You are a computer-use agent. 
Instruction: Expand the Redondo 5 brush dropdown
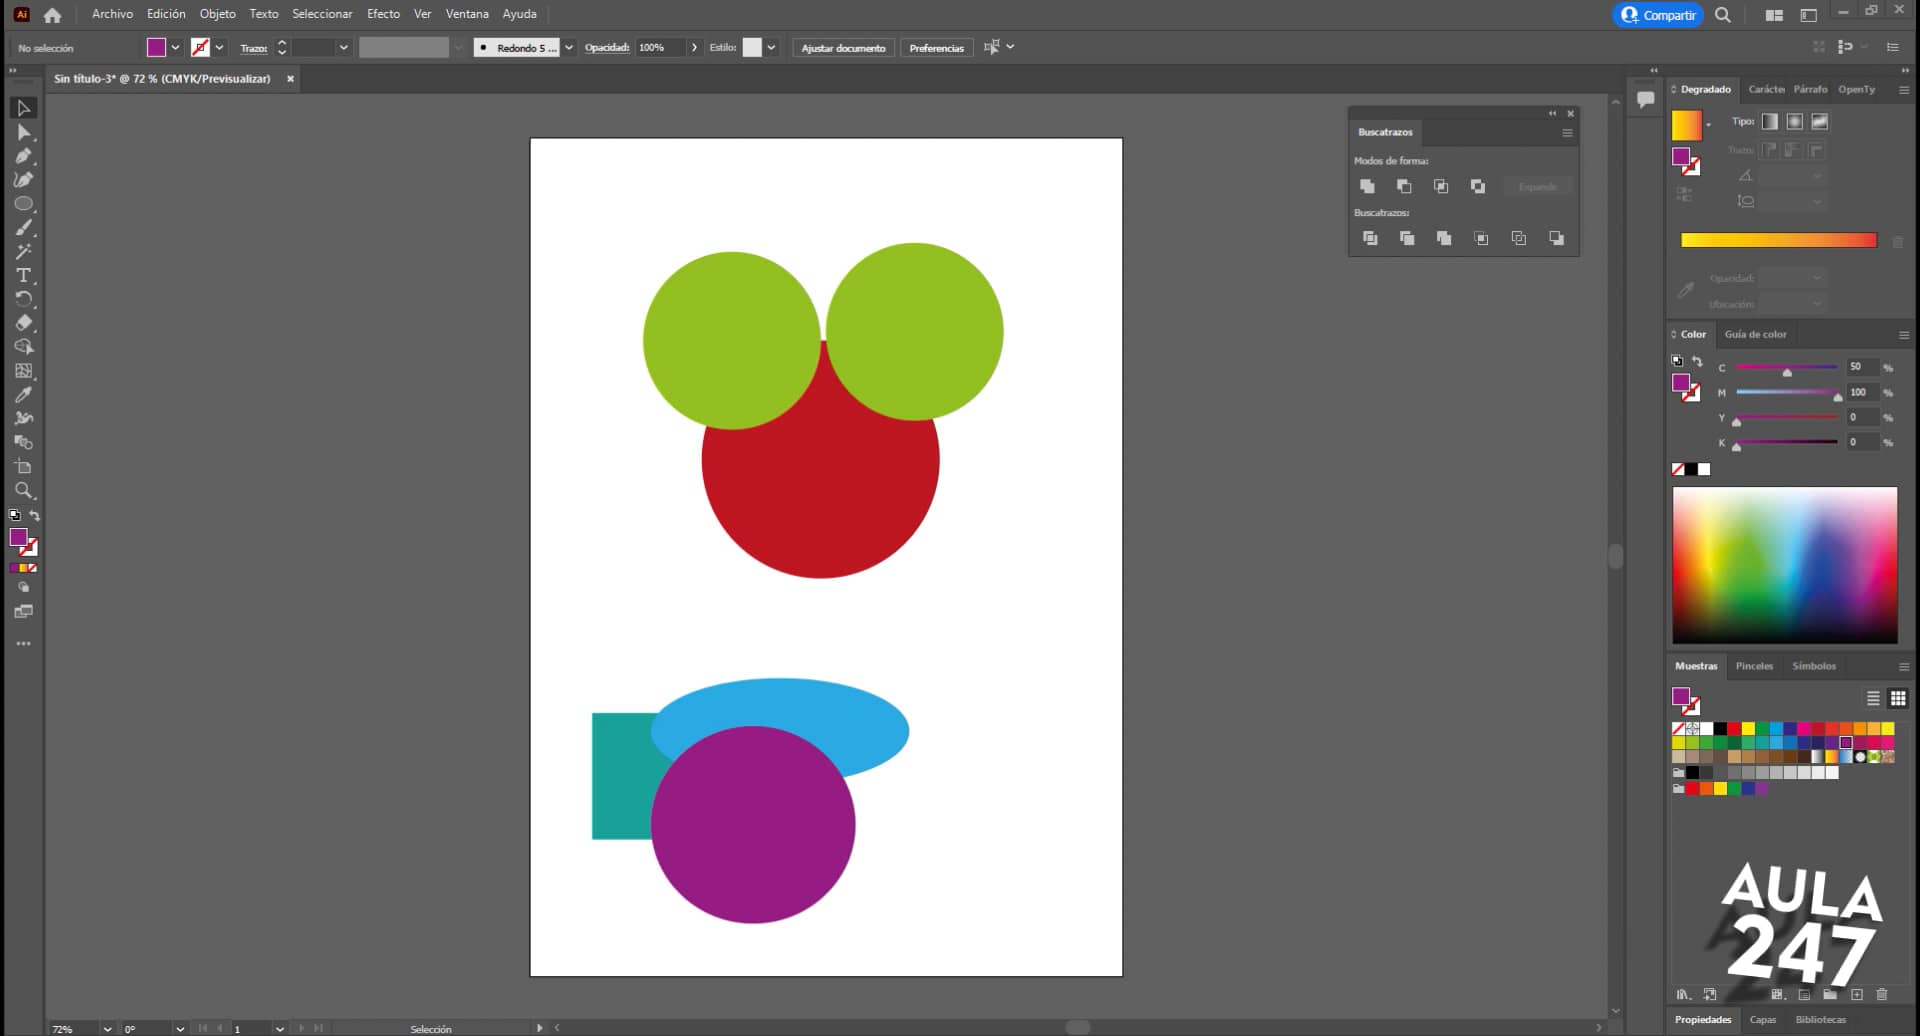tap(569, 47)
